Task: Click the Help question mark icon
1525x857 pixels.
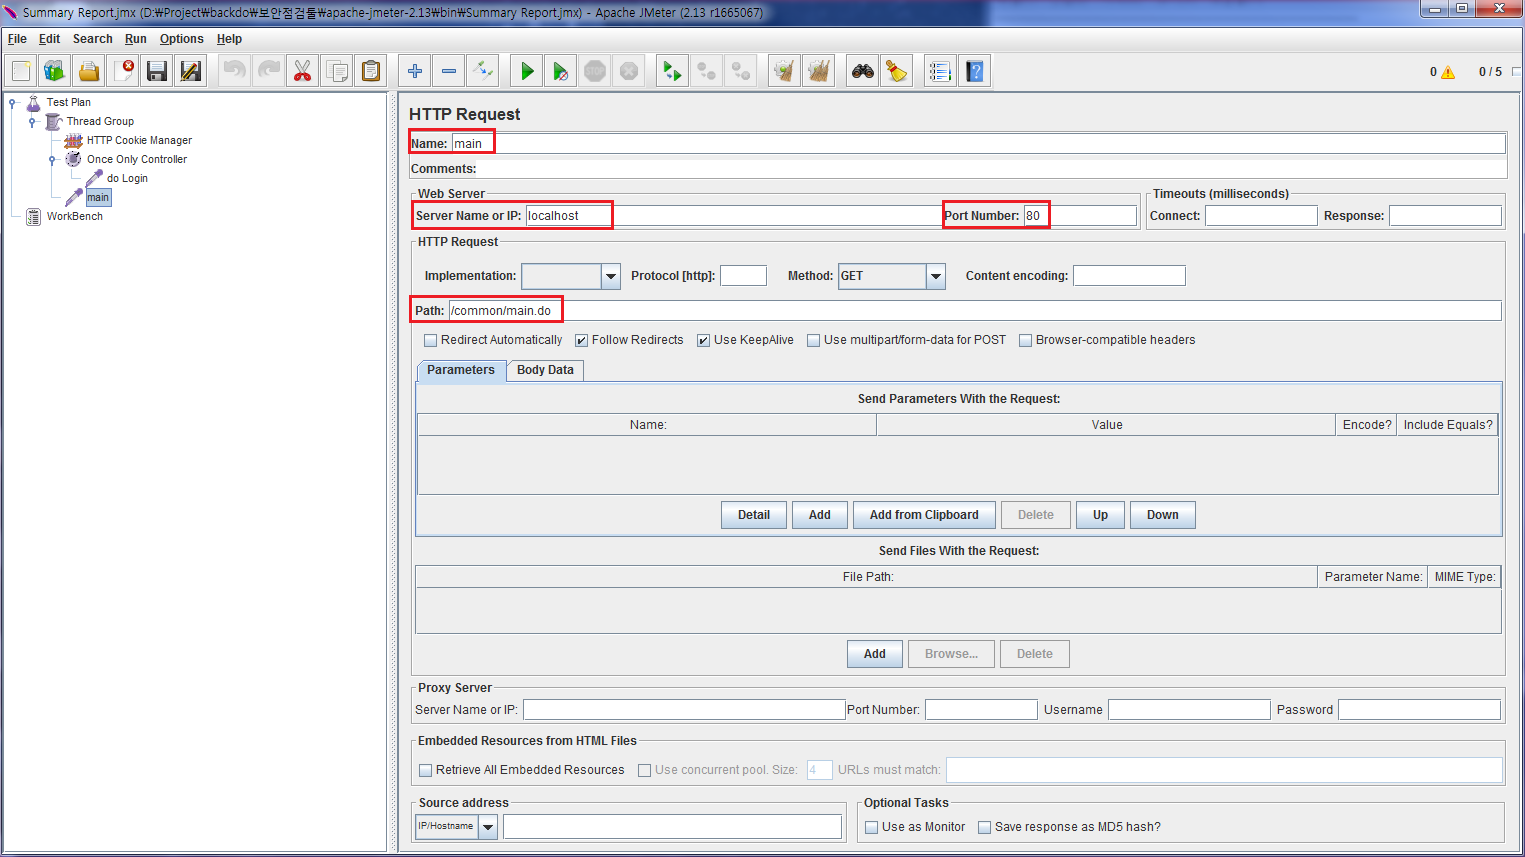Action: tap(975, 71)
